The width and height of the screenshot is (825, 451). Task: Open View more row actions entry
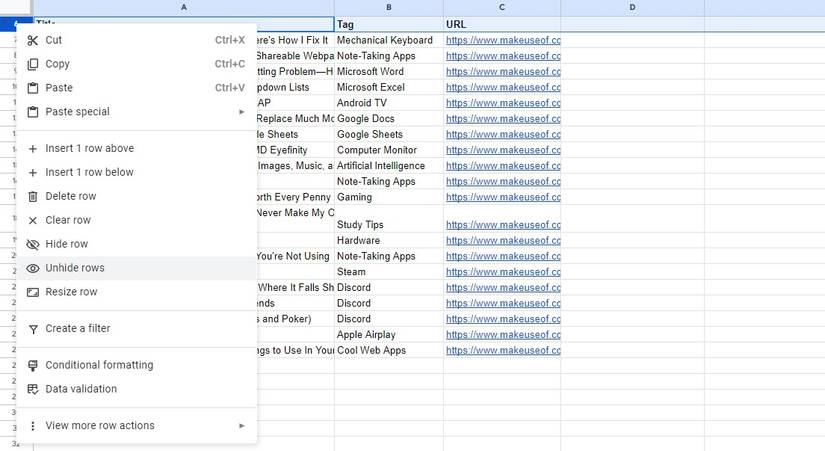coord(137,425)
